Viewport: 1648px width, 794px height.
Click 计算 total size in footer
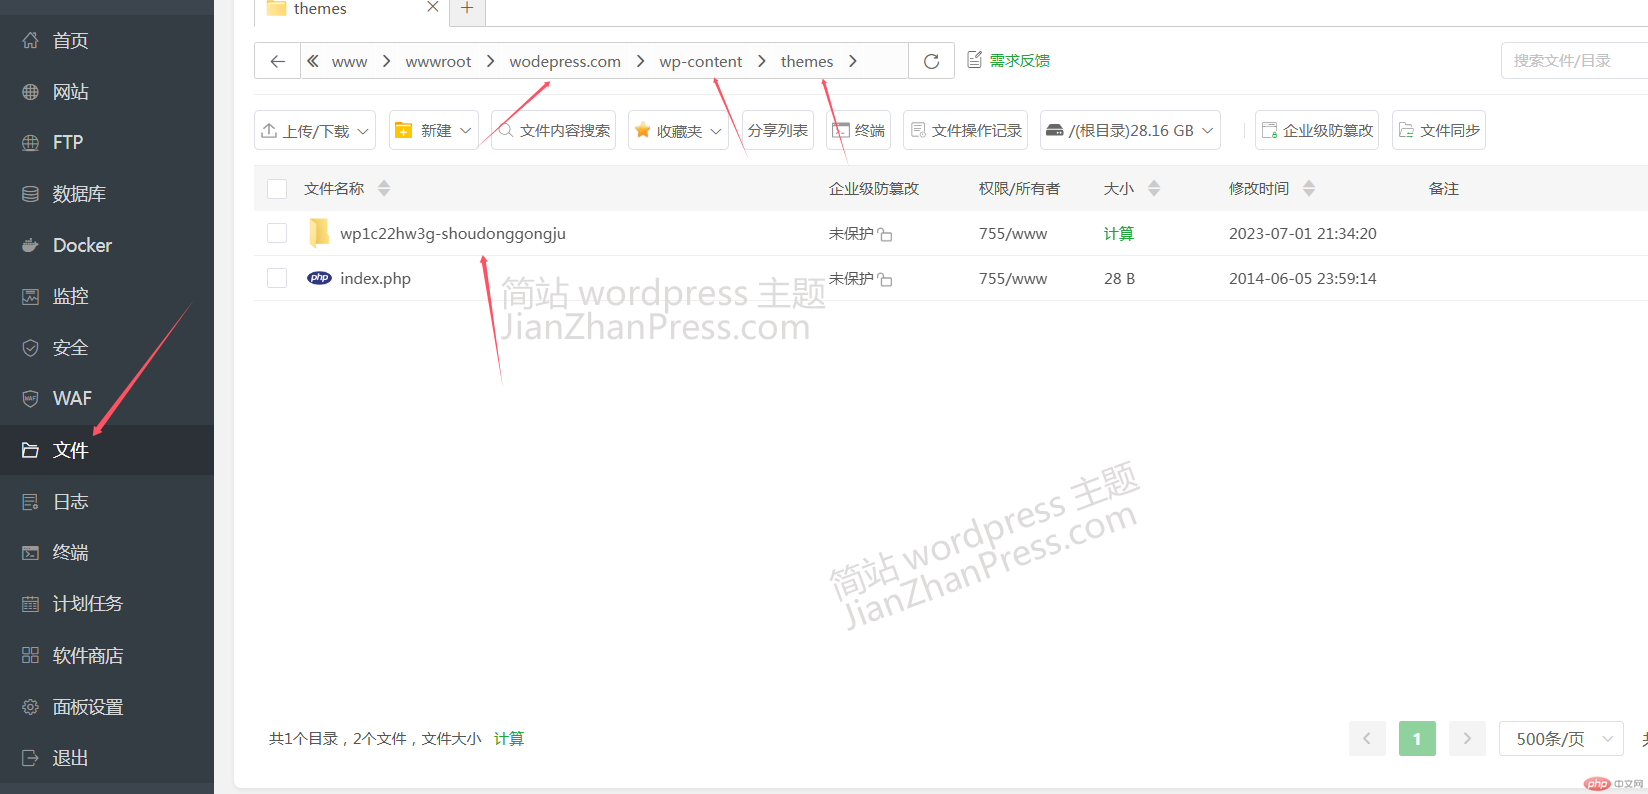(509, 738)
